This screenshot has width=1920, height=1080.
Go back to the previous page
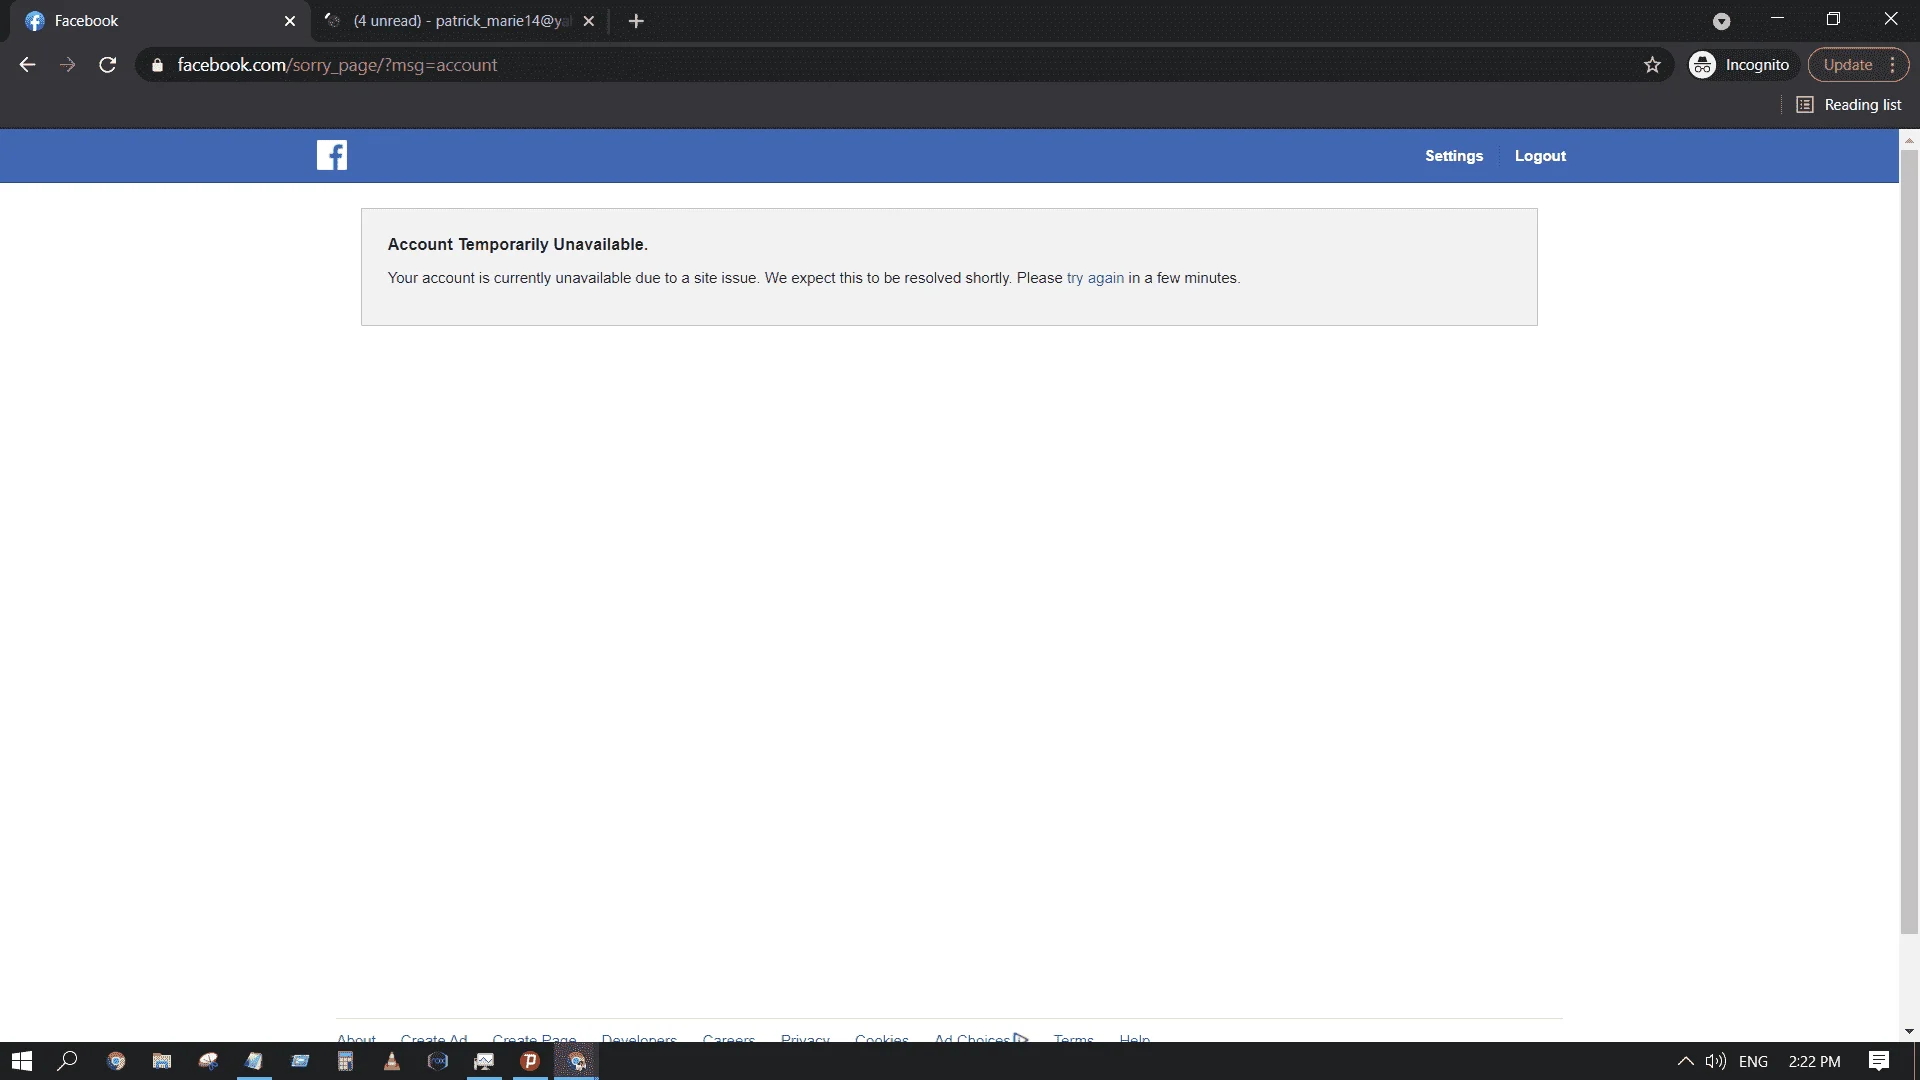click(27, 65)
